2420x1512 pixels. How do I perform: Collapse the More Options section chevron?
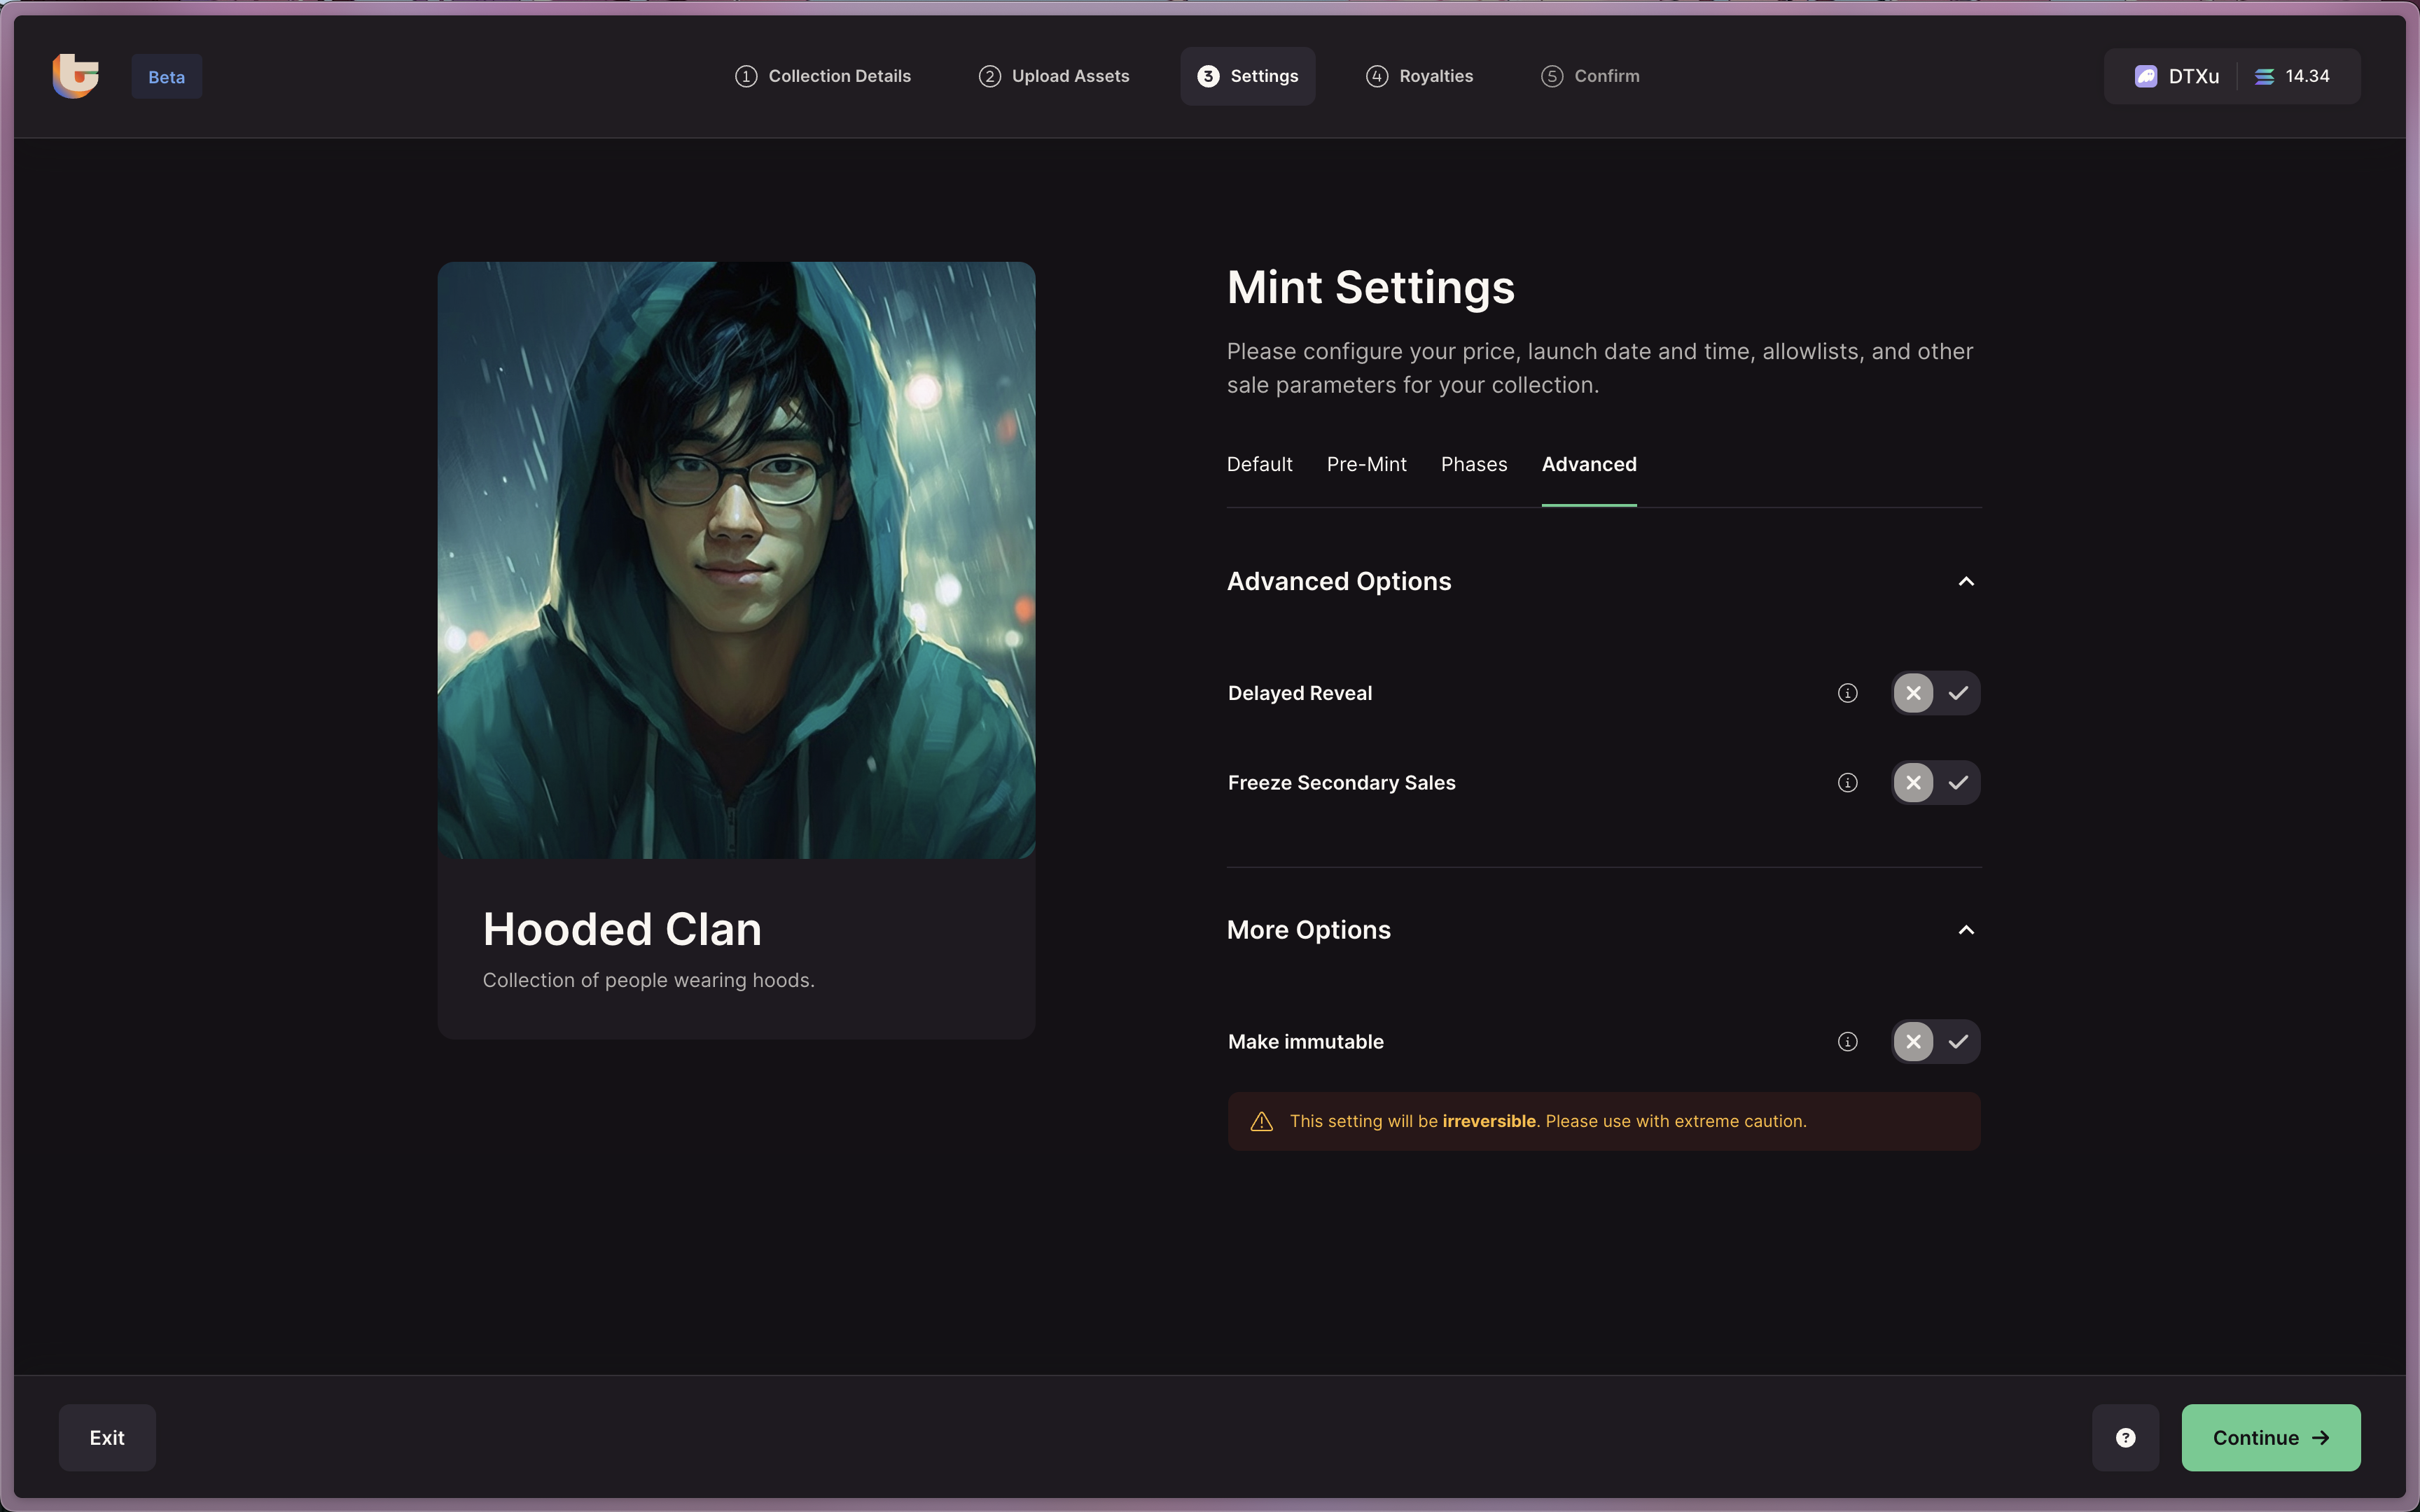pos(1965,930)
